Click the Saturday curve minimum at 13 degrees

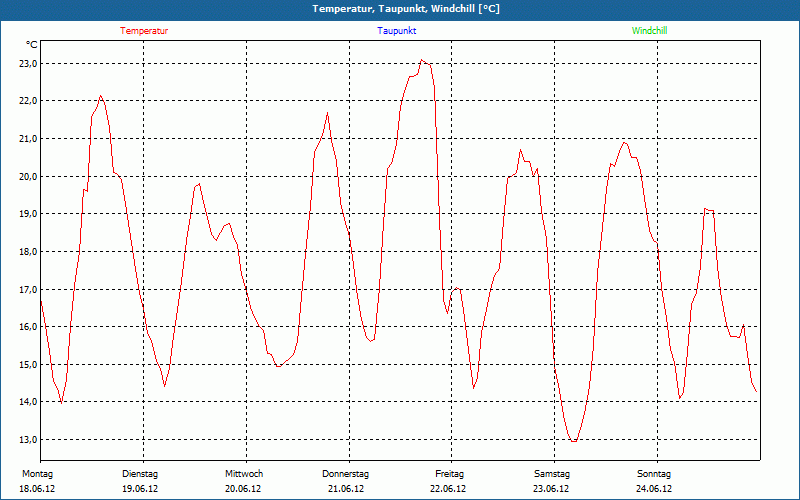(574, 441)
